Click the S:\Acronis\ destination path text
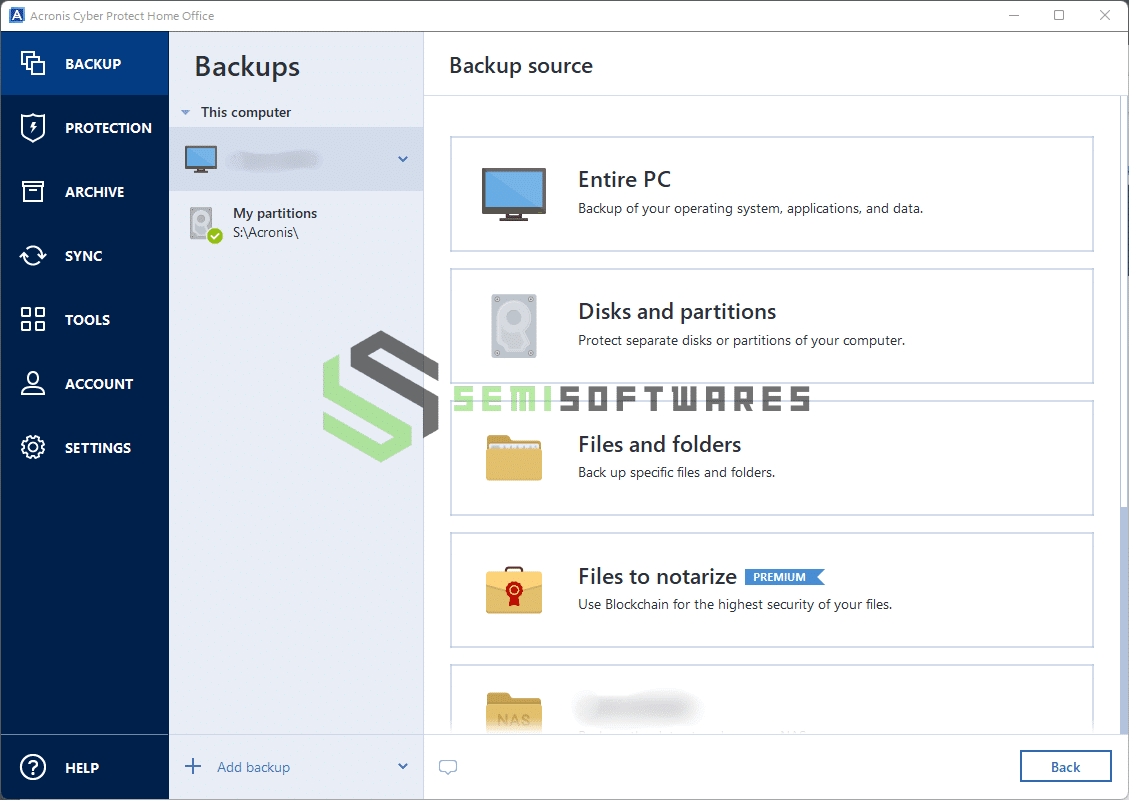 pos(266,233)
